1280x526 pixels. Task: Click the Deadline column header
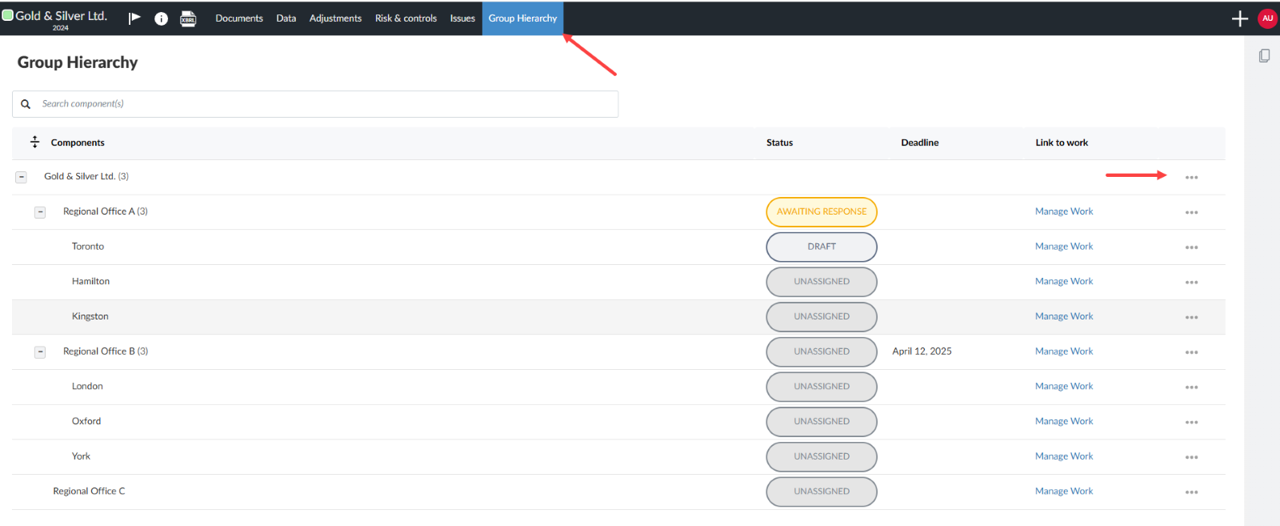point(920,142)
